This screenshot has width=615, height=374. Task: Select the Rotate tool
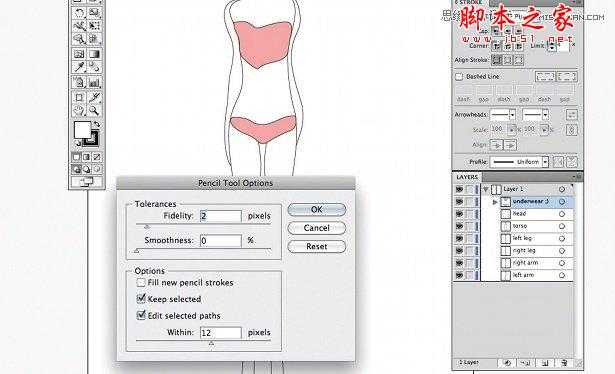[79, 12]
